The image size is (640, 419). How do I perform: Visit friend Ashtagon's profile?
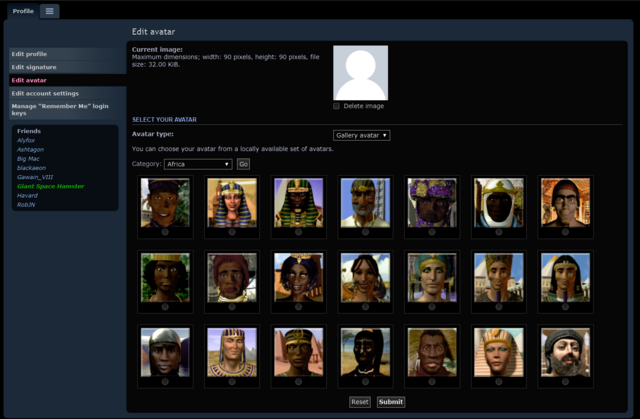pos(30,149)
